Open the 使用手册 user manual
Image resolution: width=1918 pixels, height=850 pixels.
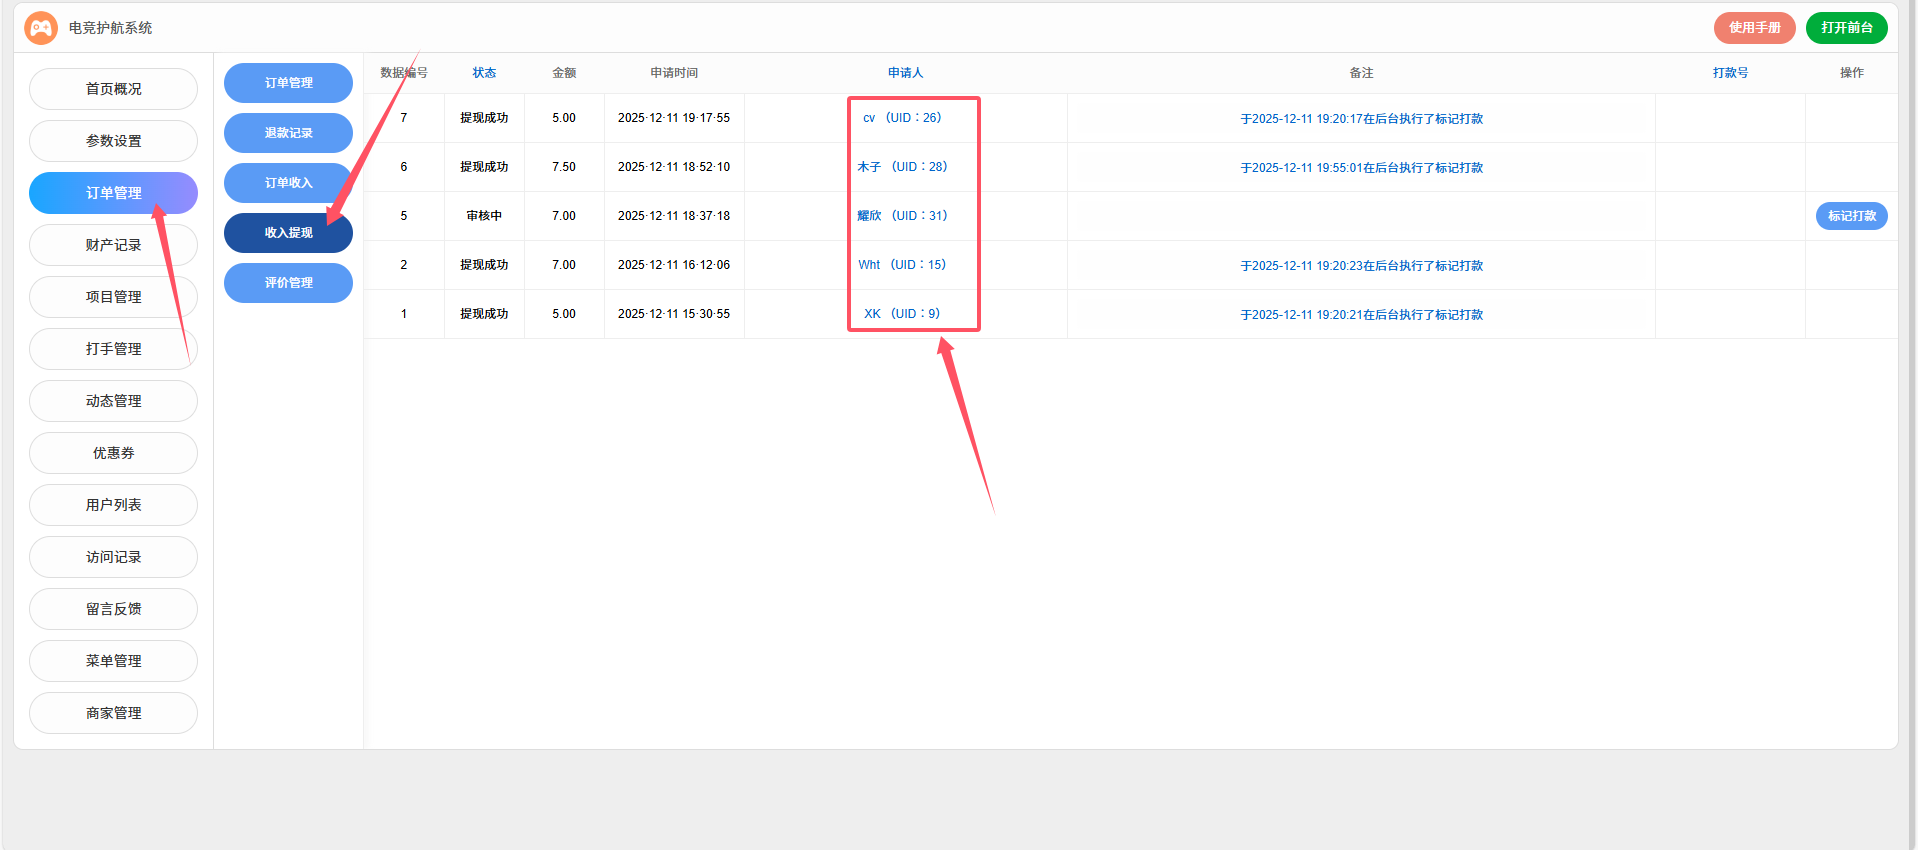tap(1754, 28)
